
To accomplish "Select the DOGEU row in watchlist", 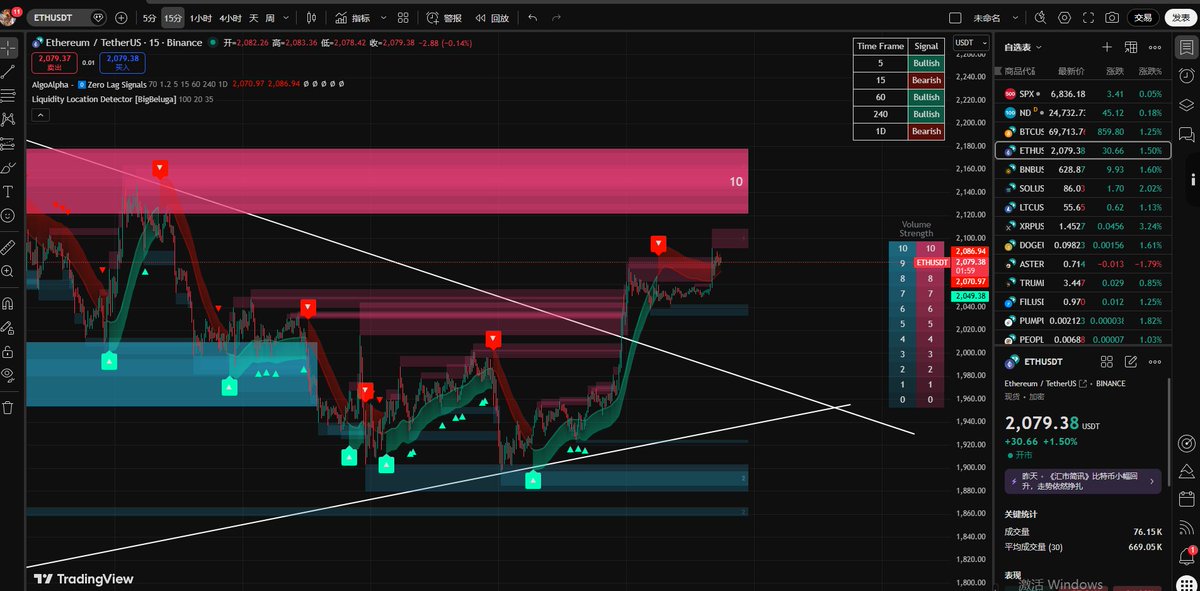I will click(x=1082, y=245).
